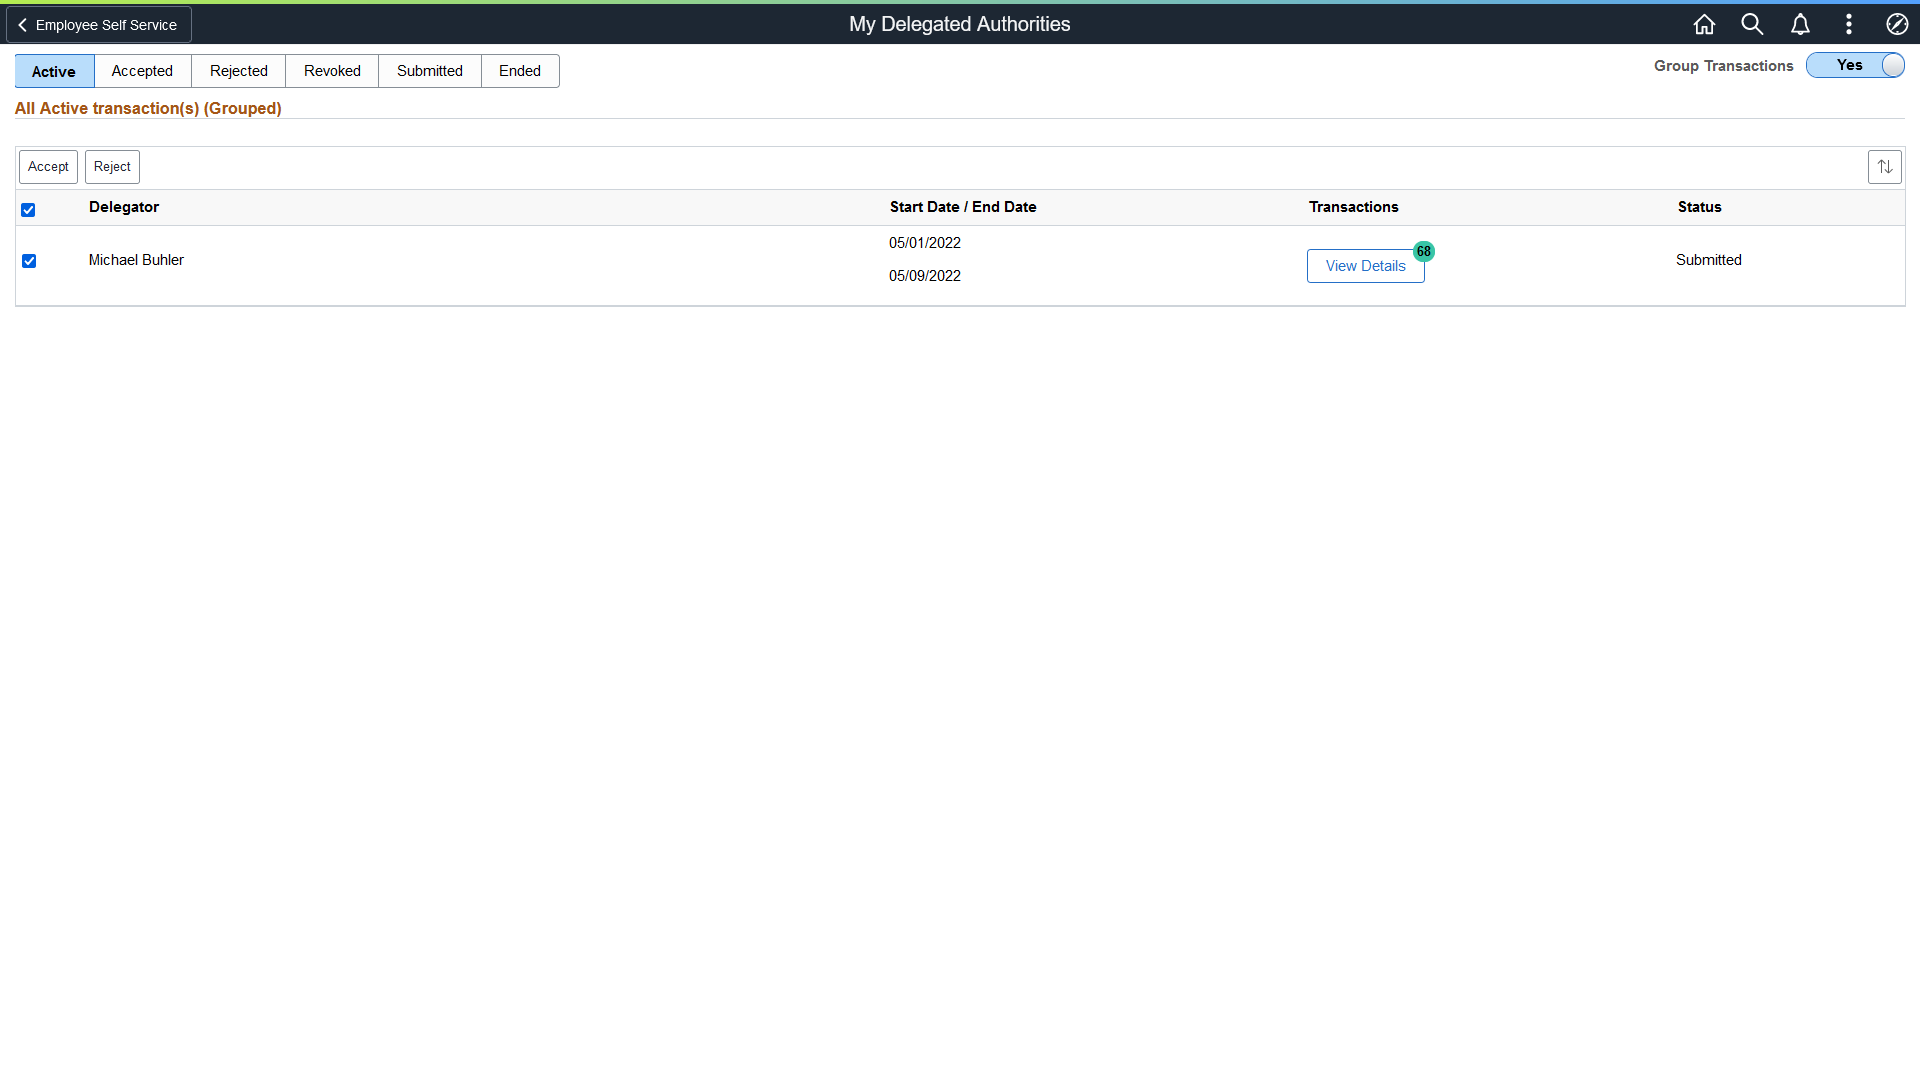Select the Submitted tab filter

click(429, 70)
